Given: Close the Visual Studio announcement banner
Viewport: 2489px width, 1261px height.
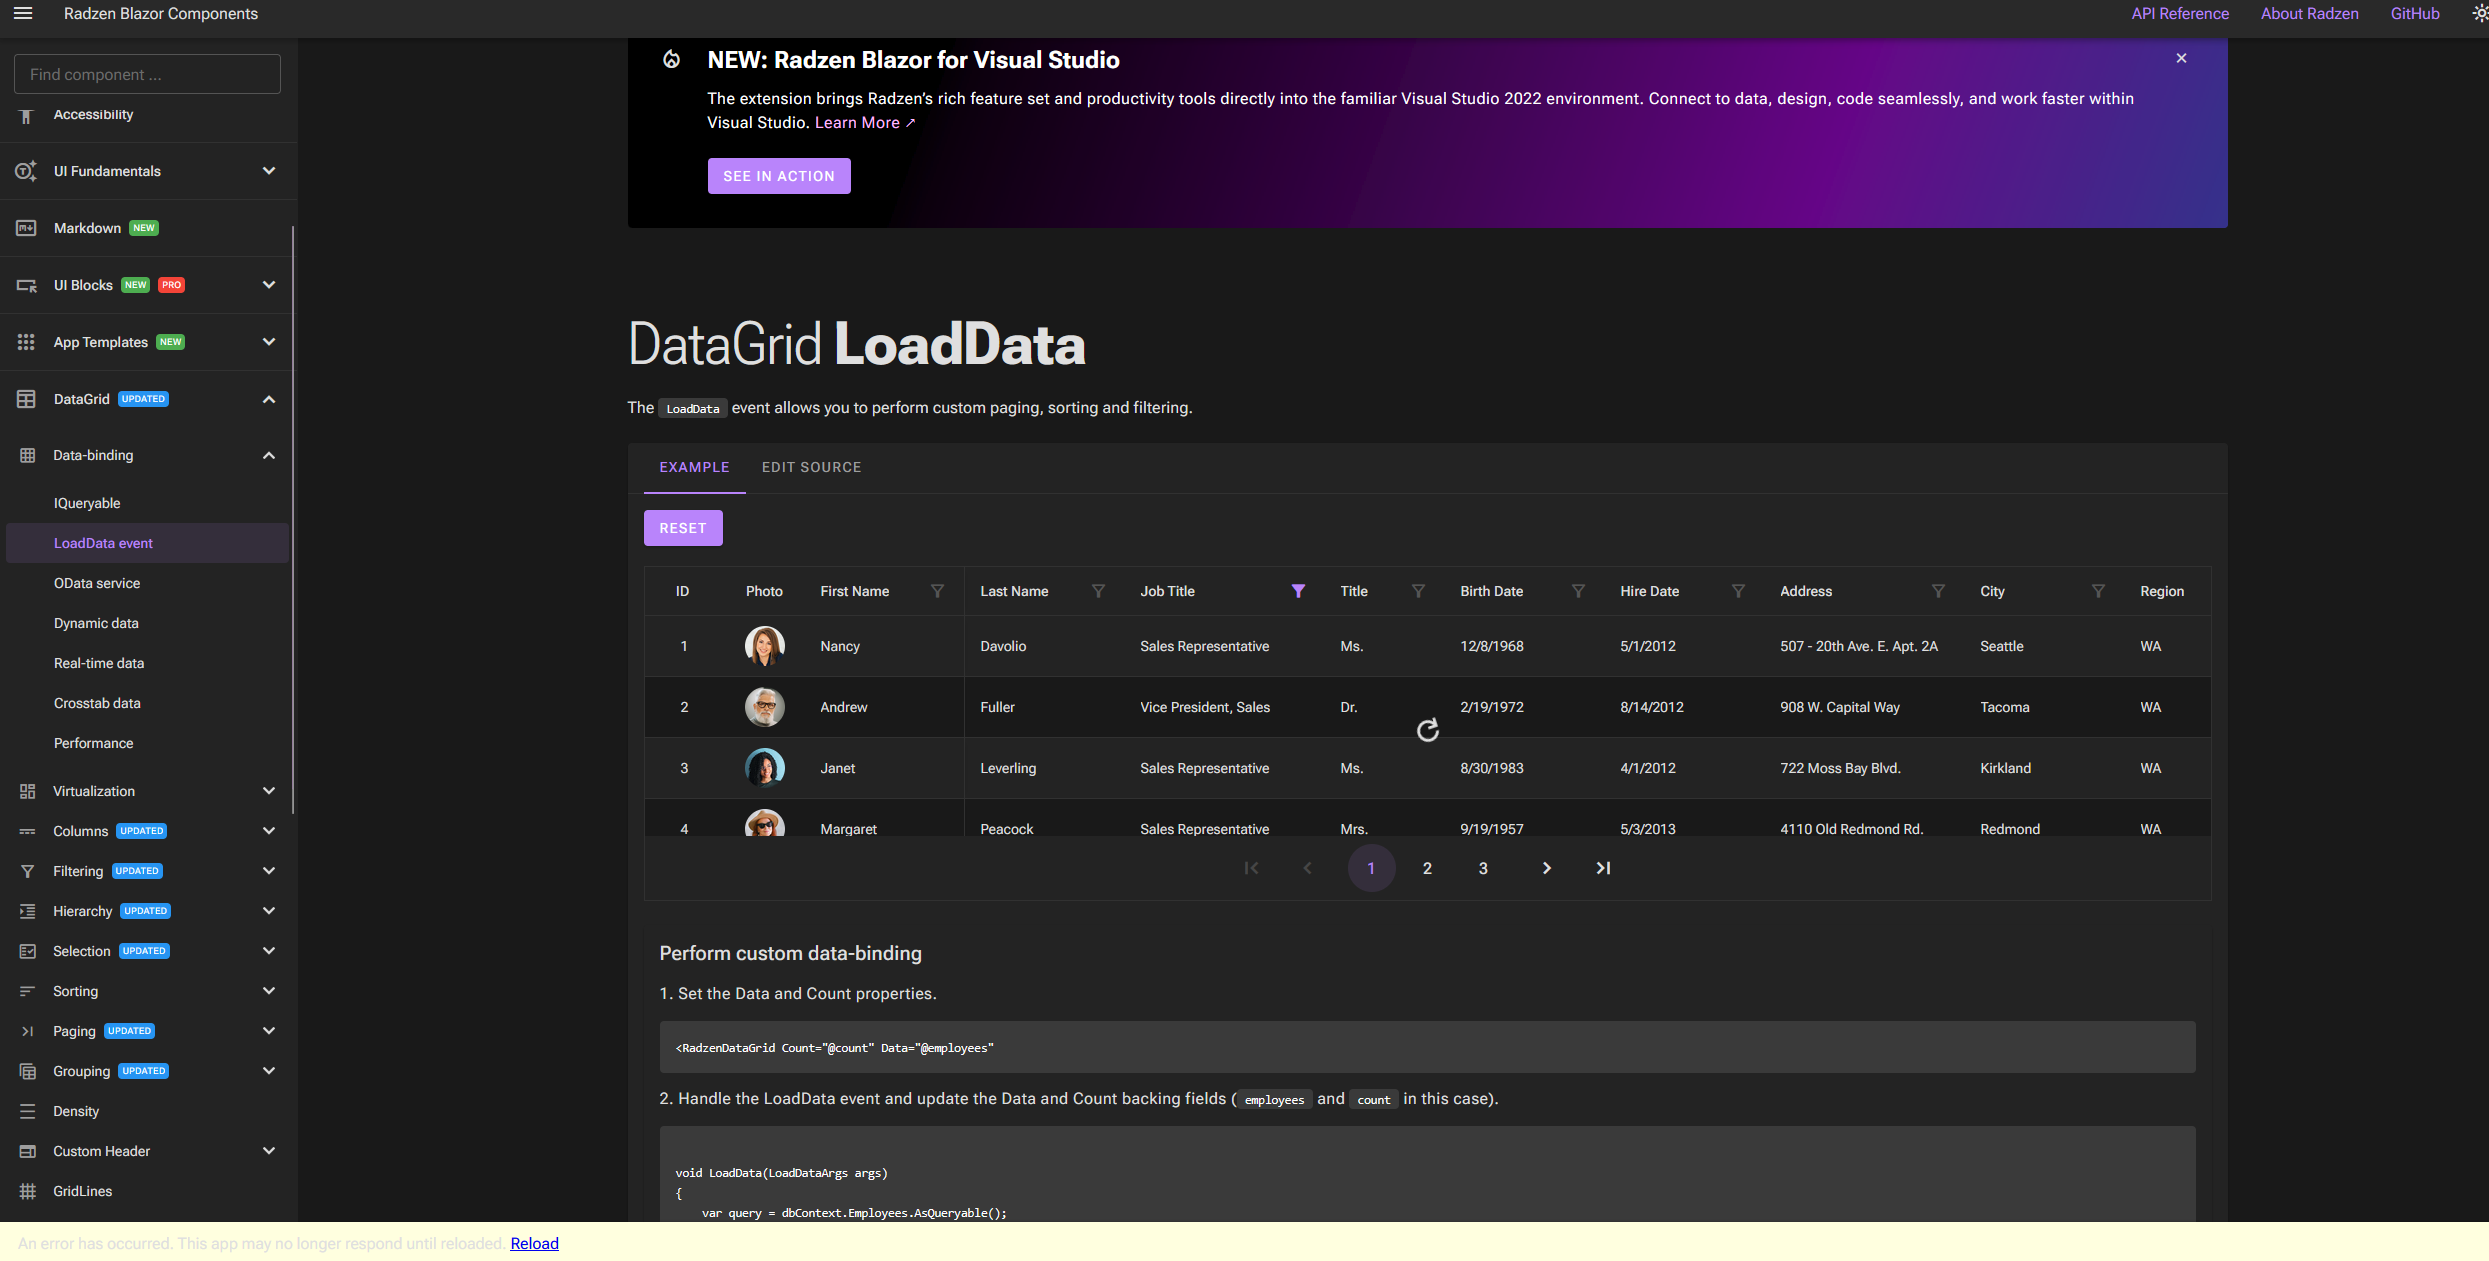Looking at the screenshot, I should tap(2181, 58).
